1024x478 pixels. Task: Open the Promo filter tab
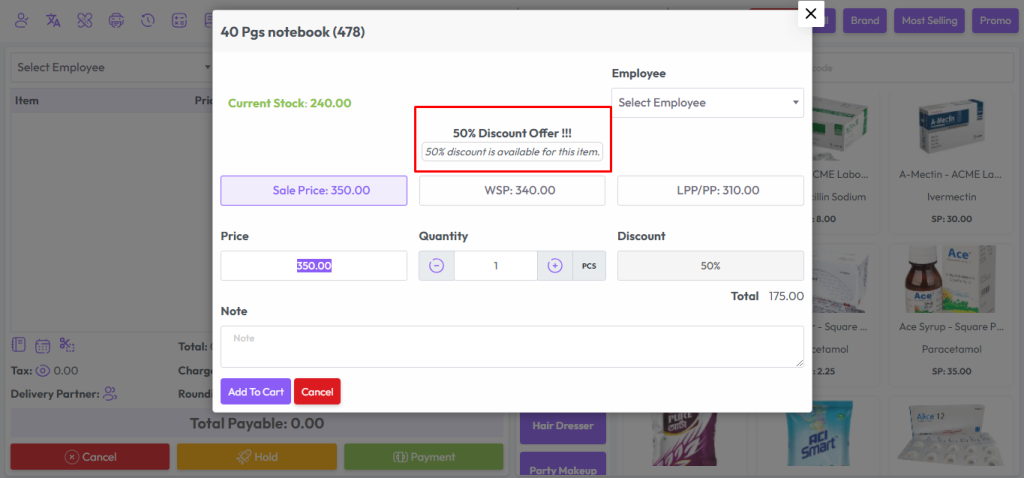[x=995, y=20]
